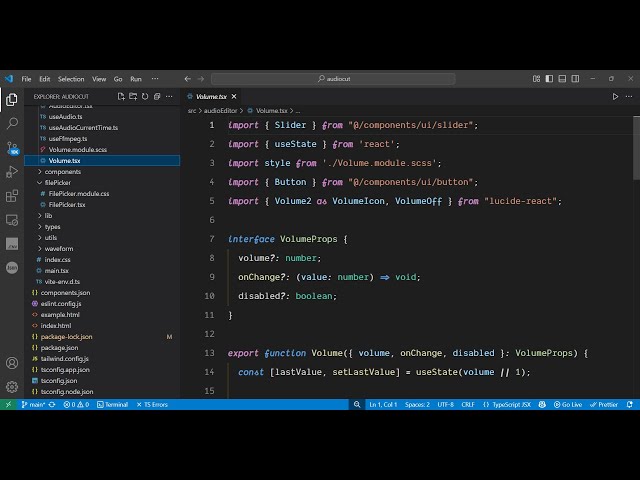Go forward with the navigation arrow
This screenshot has width=640, height=480.
point(201,79)
